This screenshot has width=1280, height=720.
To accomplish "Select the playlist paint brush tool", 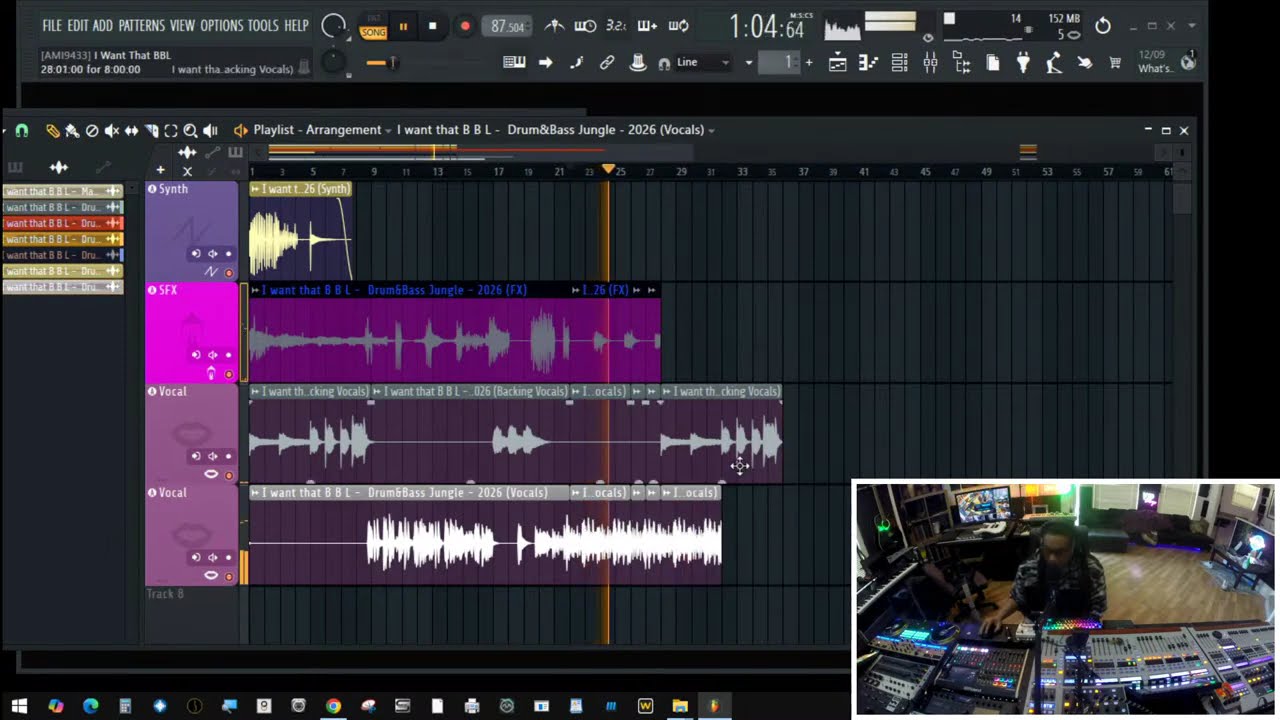I will [72, 130].
